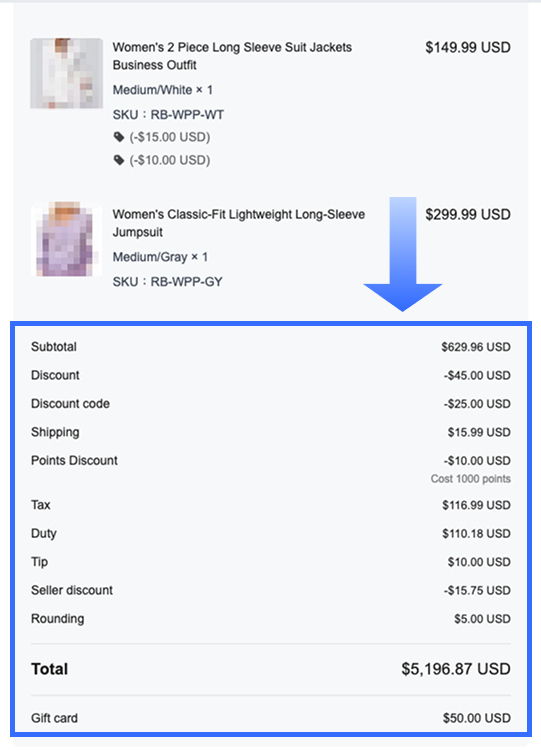Image resolution: width=541 pixels, height=750 pixels.
Task: Click the white suit jacket product thumbnail
Action: tap(66, 73)
